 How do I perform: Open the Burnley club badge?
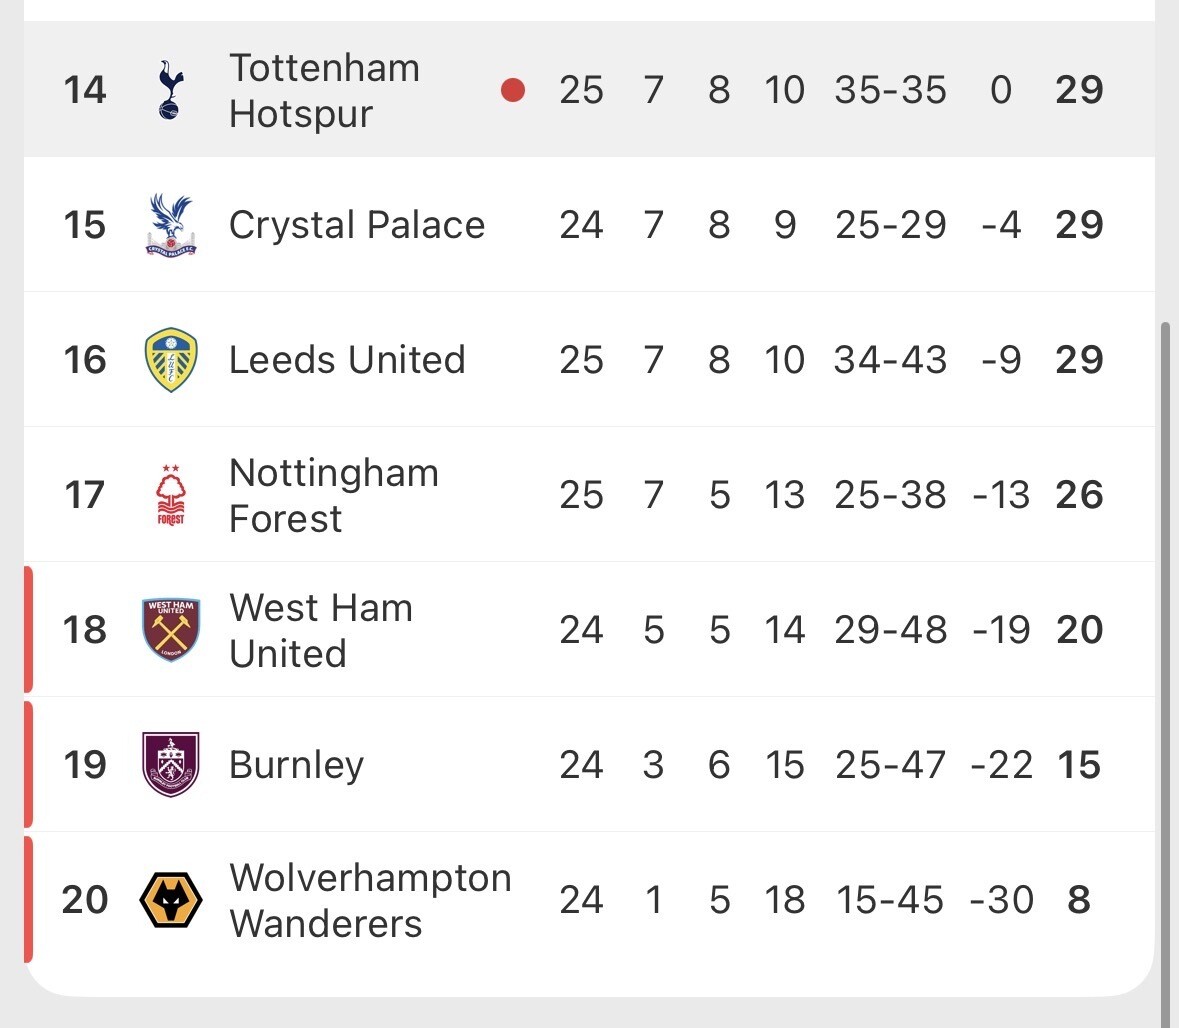click(171, 765)
